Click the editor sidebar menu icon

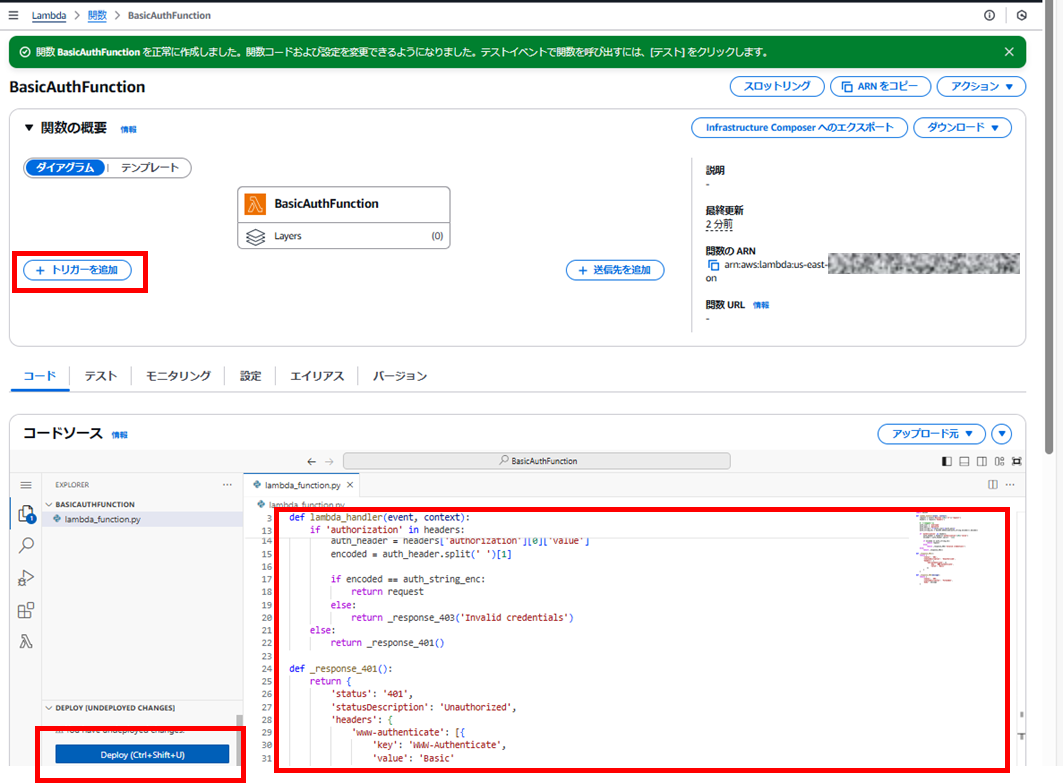pyautogui.click(x=26, y=485)
